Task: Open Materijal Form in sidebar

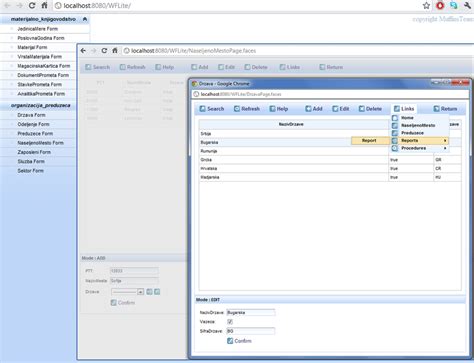Action: coord(32,47)
